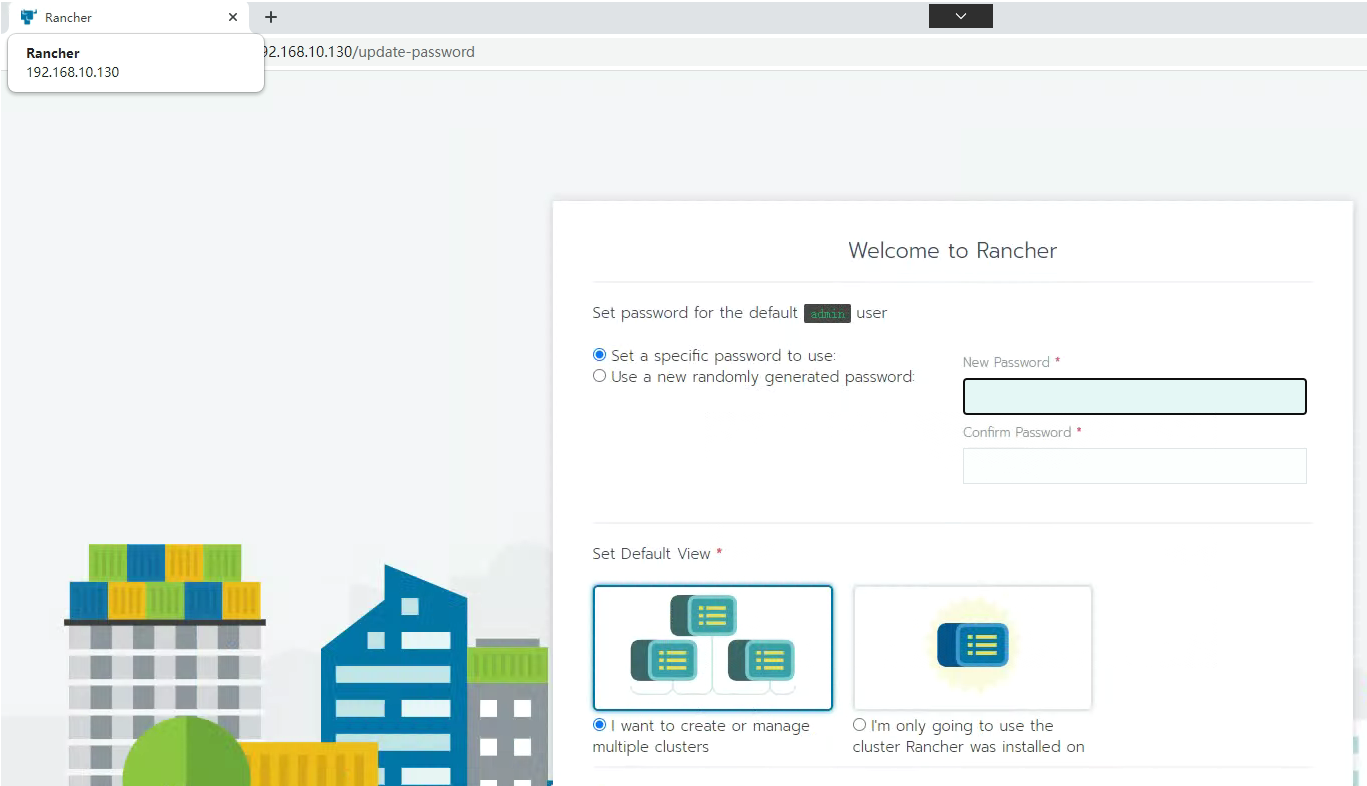Screen dimensions: 1367x786
Task: Click the 'Welcome to Rancher' heading
Action: 952,250
